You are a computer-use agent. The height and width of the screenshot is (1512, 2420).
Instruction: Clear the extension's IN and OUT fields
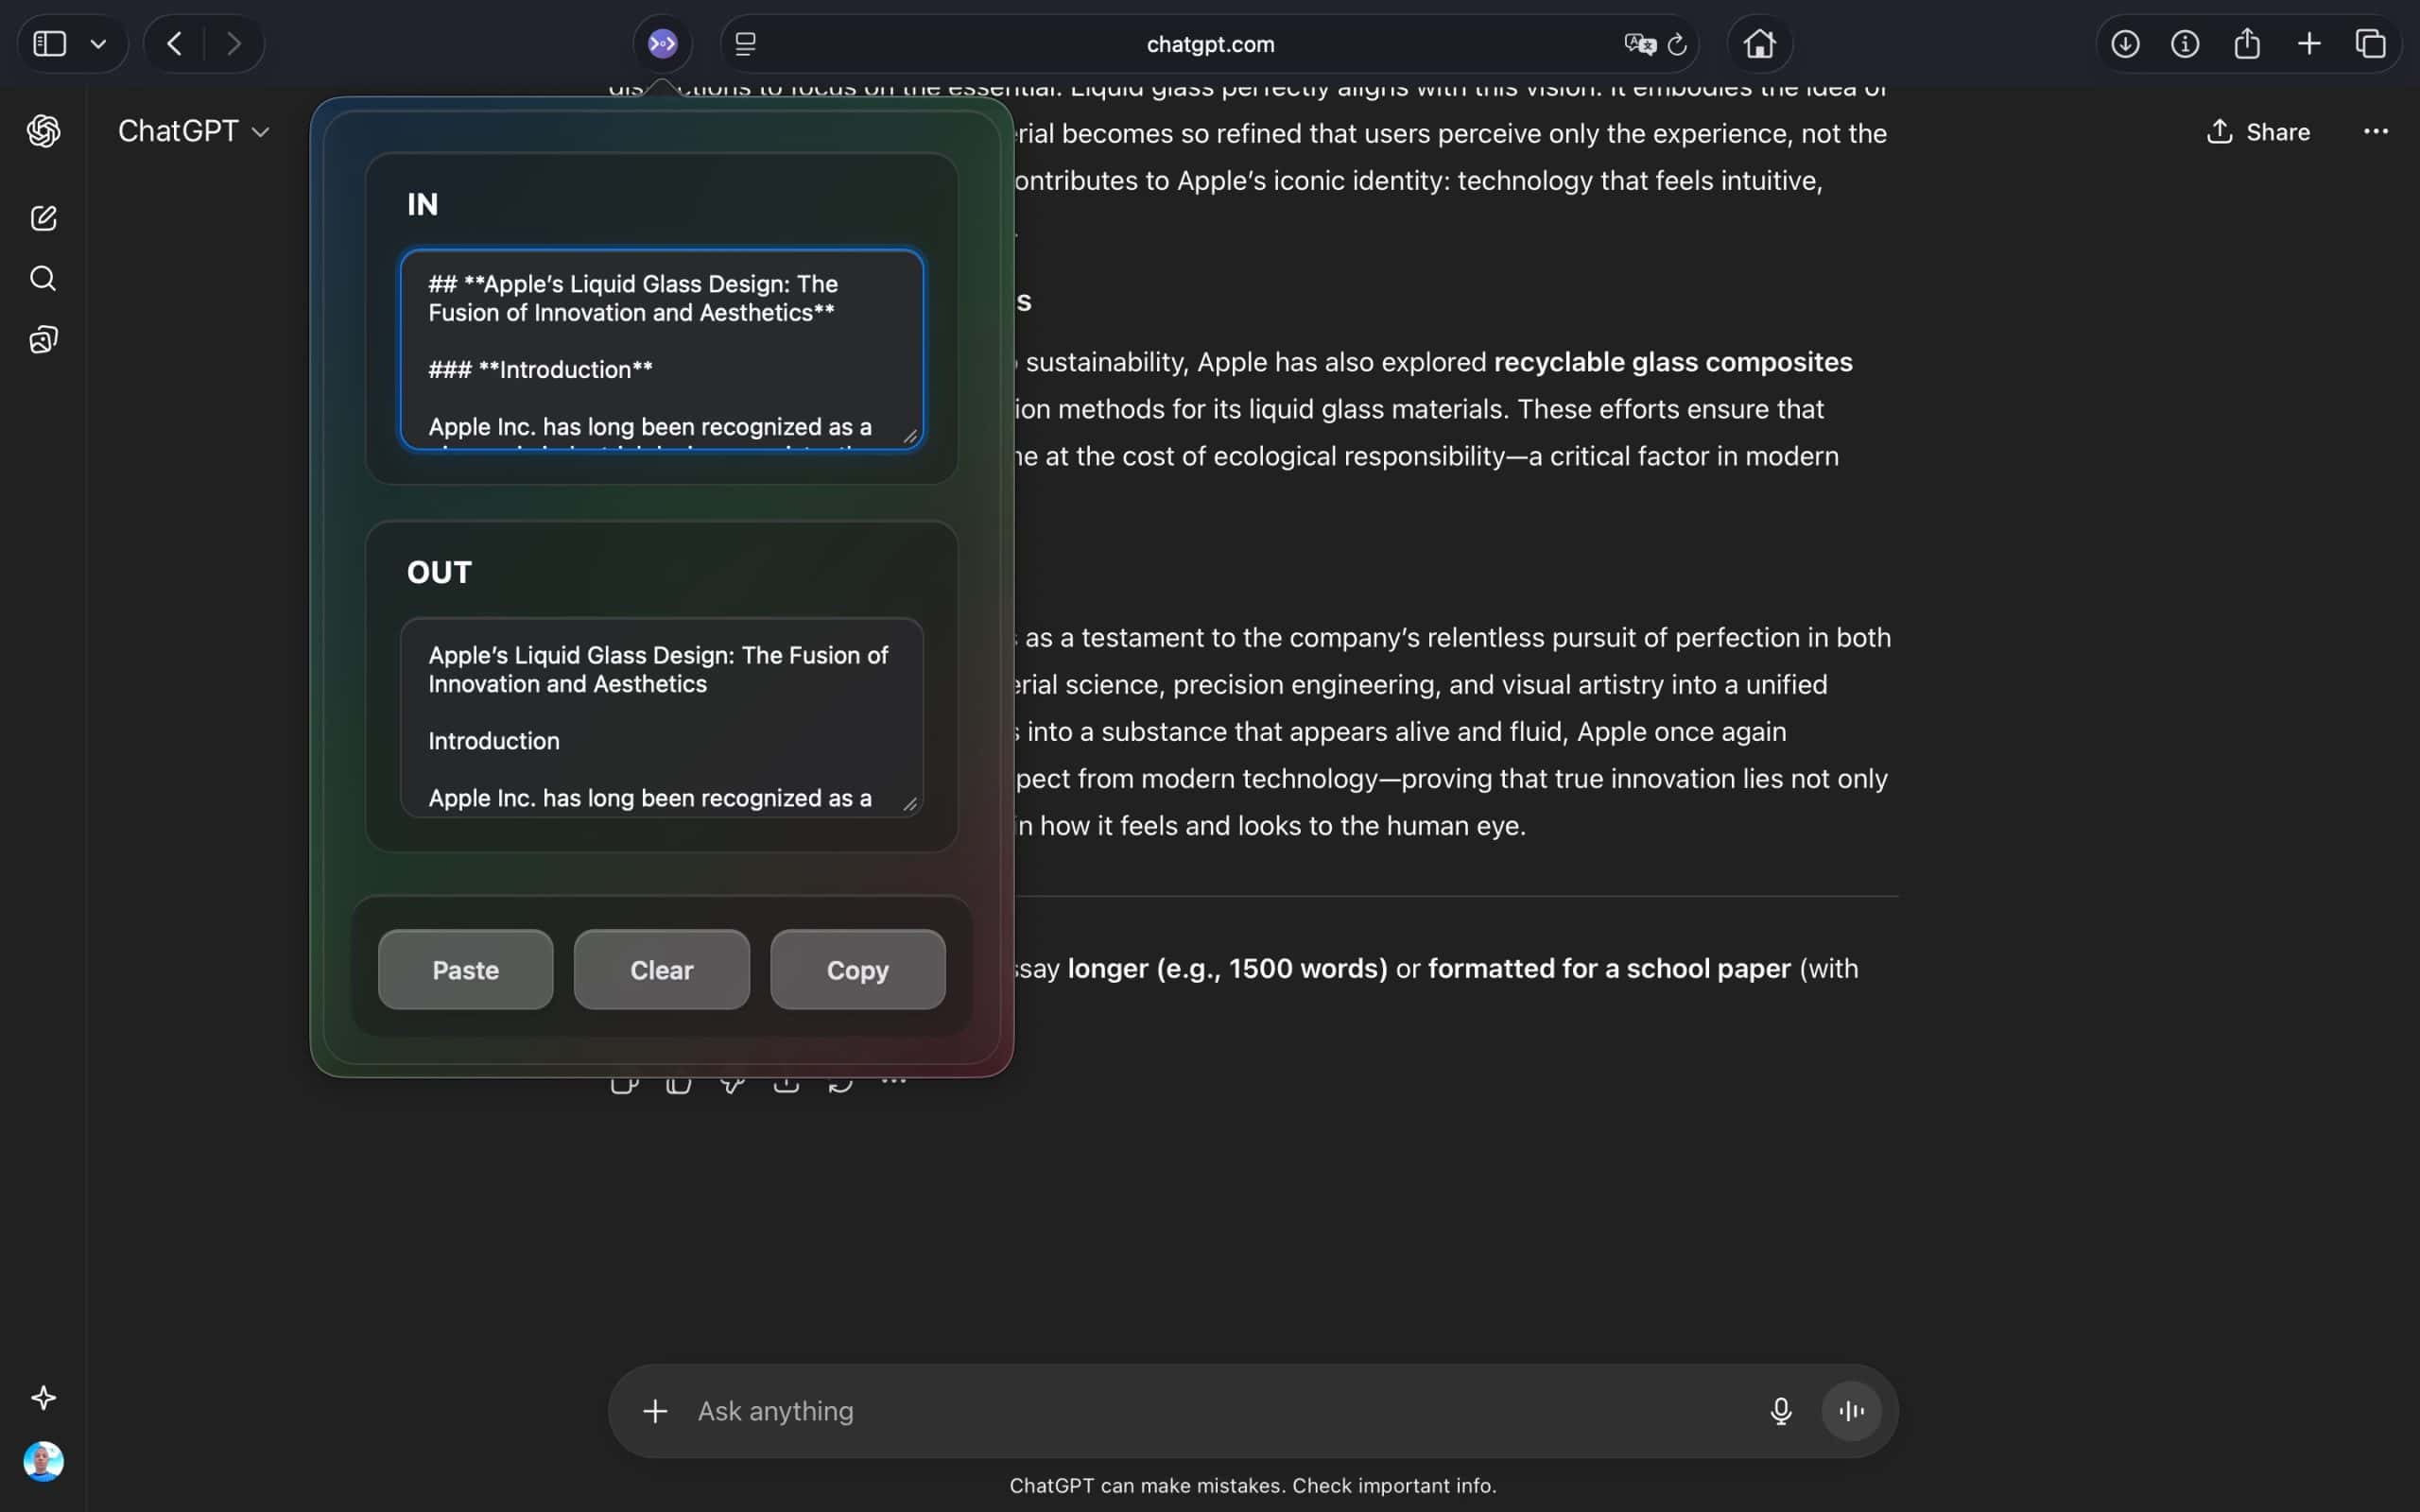(661, 969)
